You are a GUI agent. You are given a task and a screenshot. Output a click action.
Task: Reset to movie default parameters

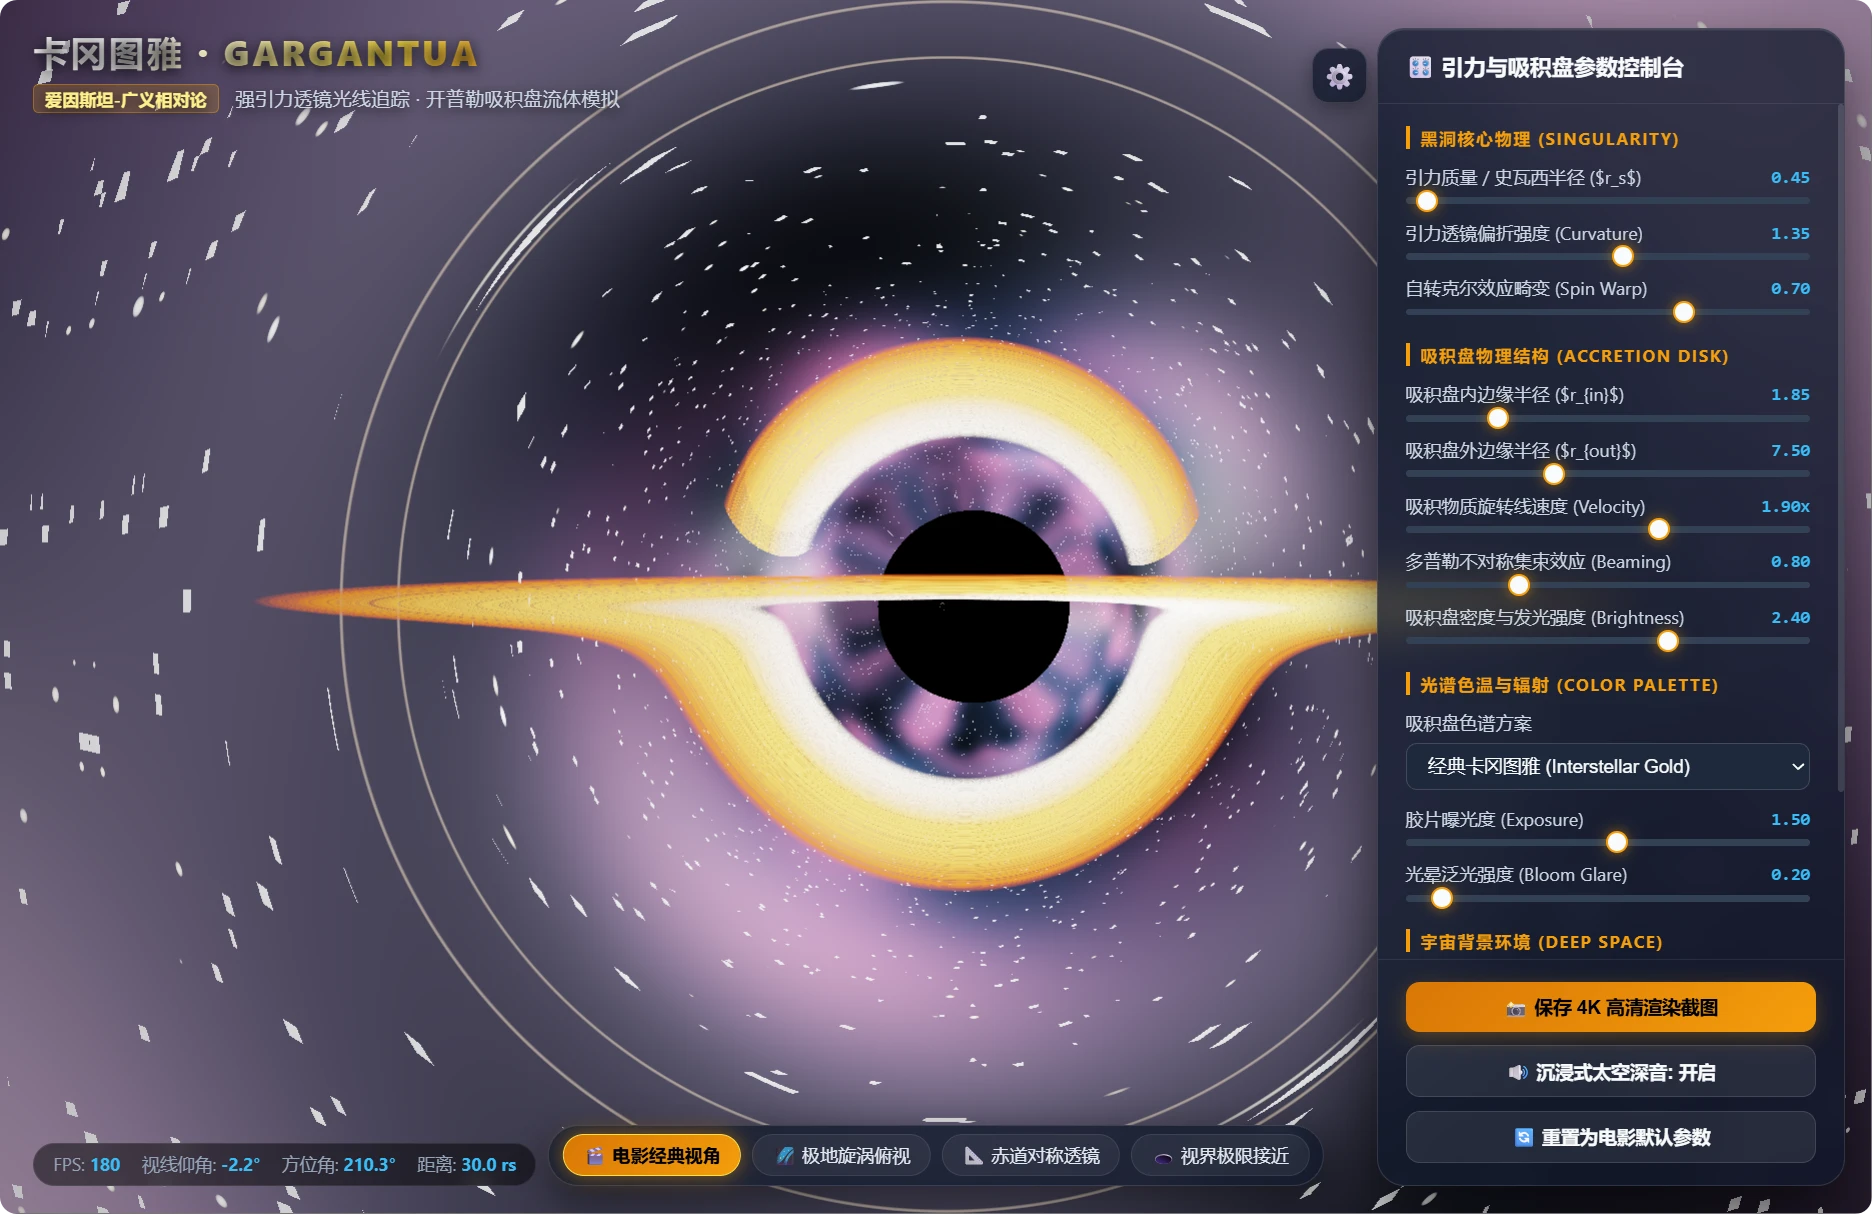pos(1610,1137)
